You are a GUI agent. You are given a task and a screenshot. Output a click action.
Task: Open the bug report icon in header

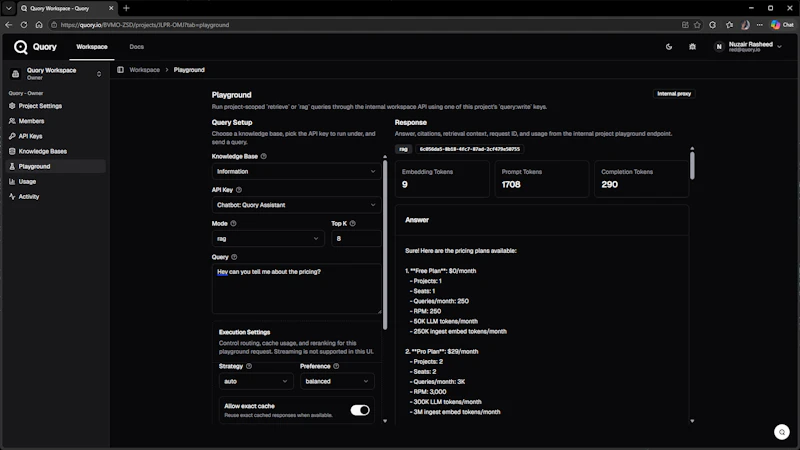[692, 47]
